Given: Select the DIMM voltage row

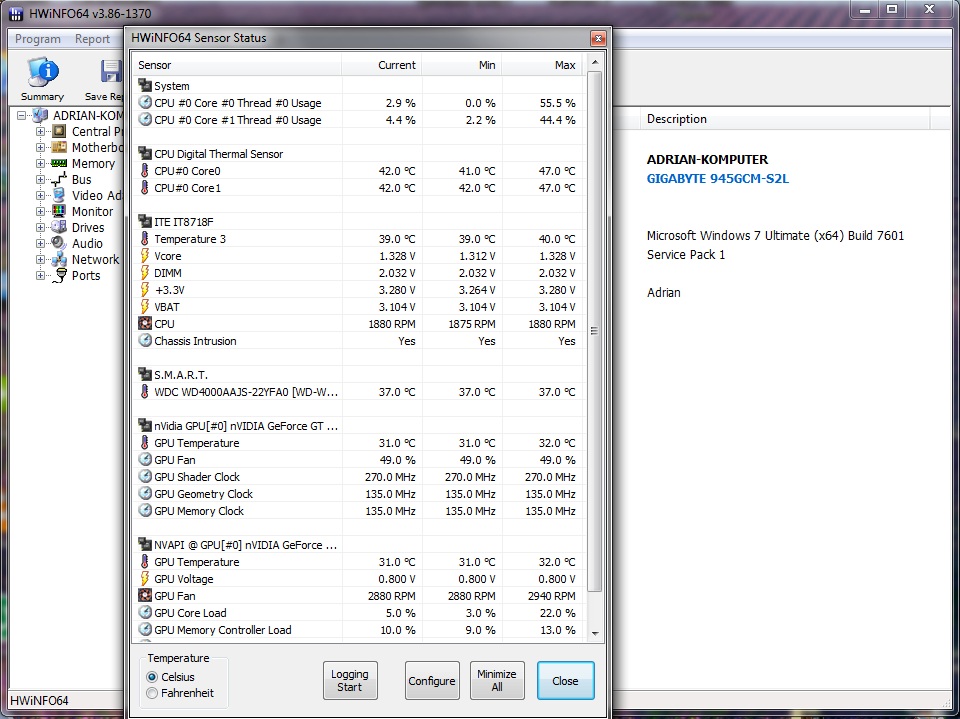Looking at the screenshot, I should [x=358, y=273].
